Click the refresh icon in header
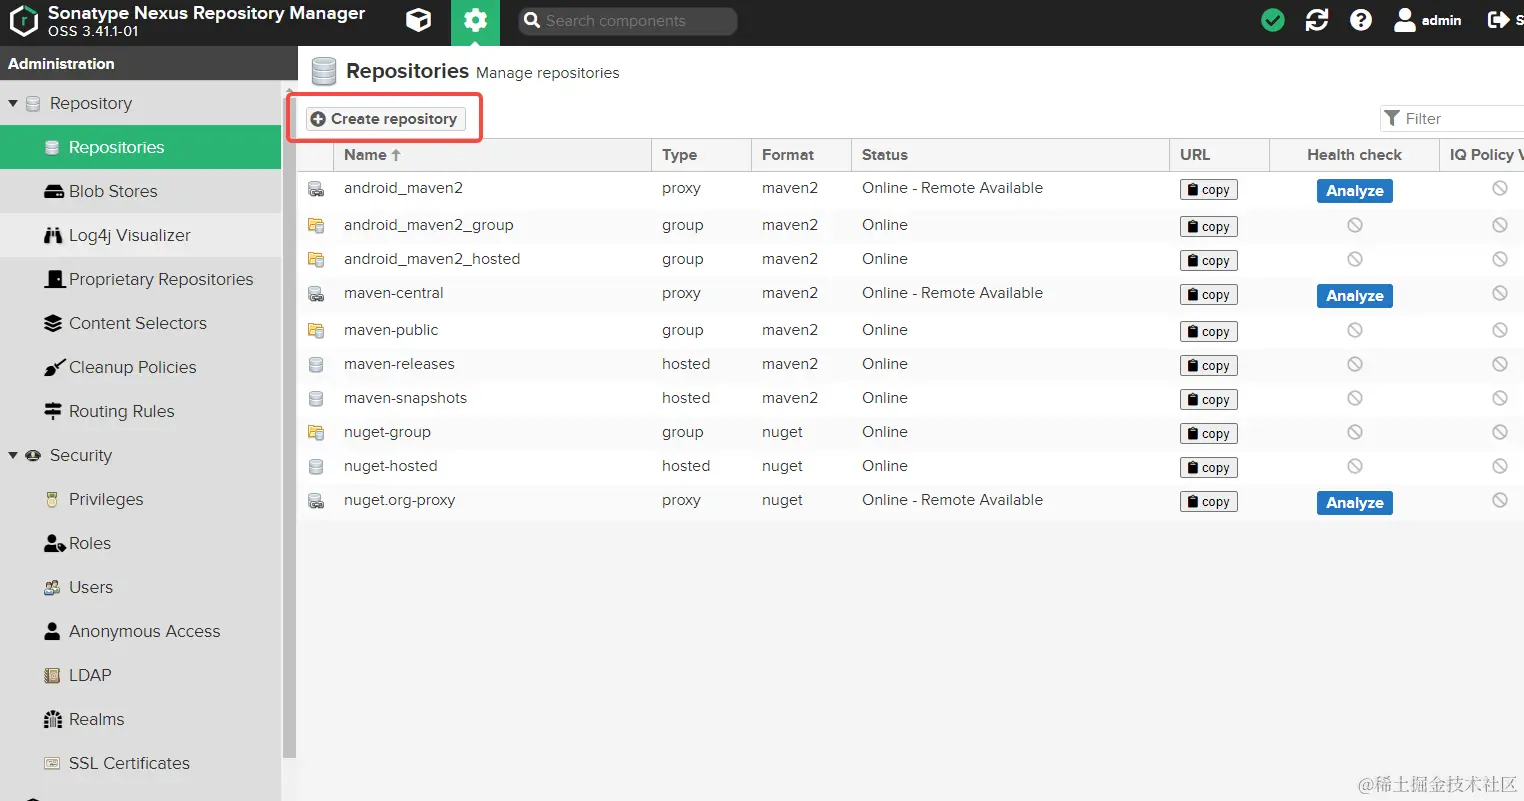The image size is (1524, 801). [1317, 20]
